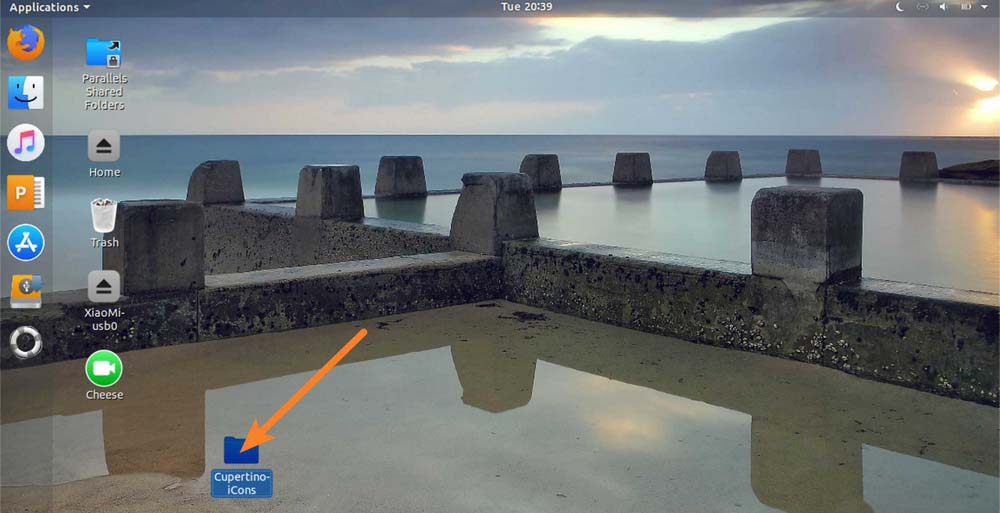1000x513 pixels.
Task: Launch the orange presentation app in dock
Action: point(25,192)
